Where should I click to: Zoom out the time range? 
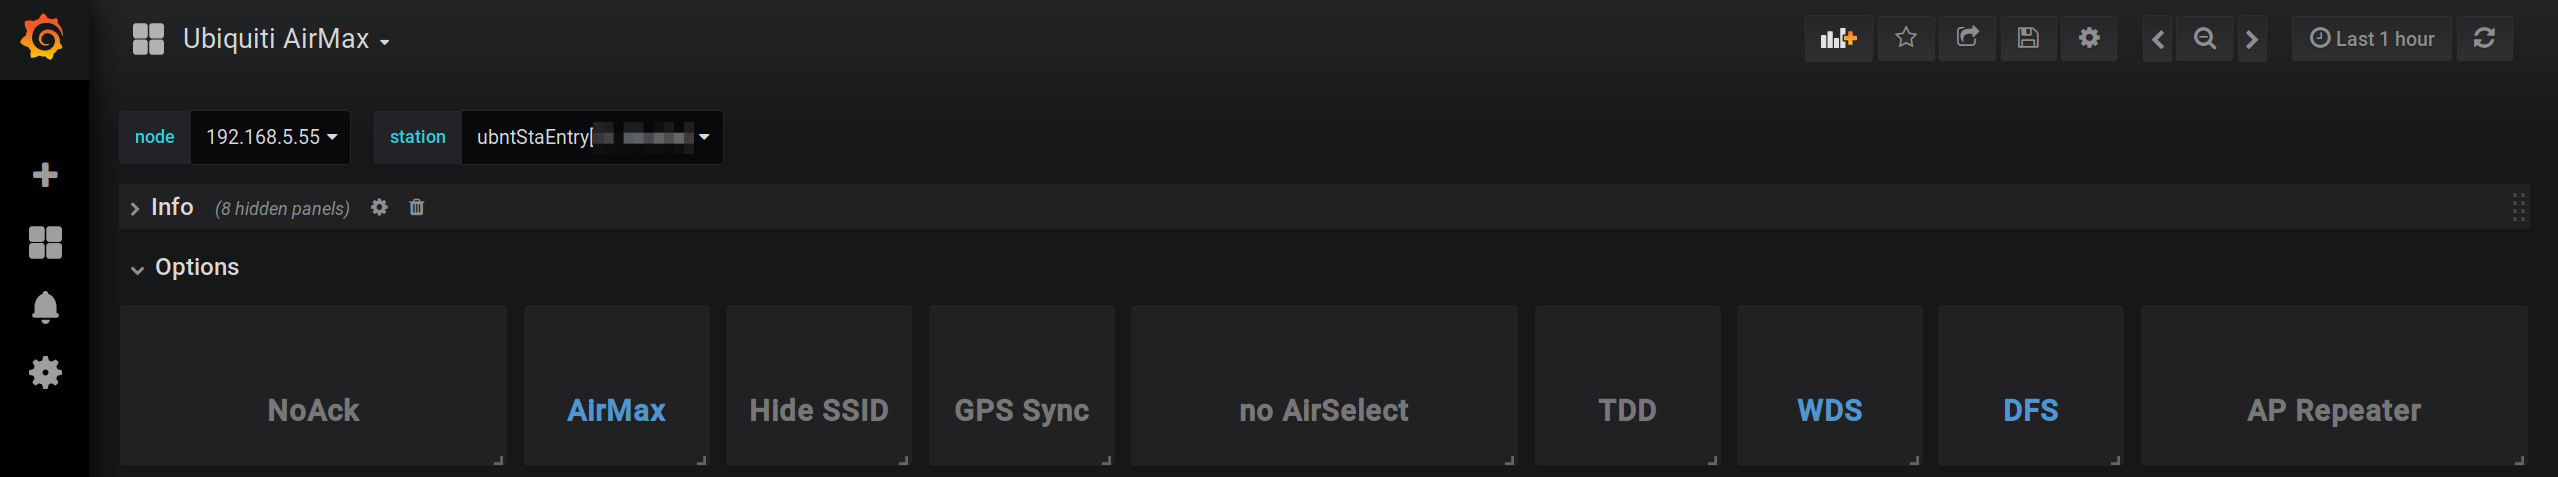[x=2204, y=39]
